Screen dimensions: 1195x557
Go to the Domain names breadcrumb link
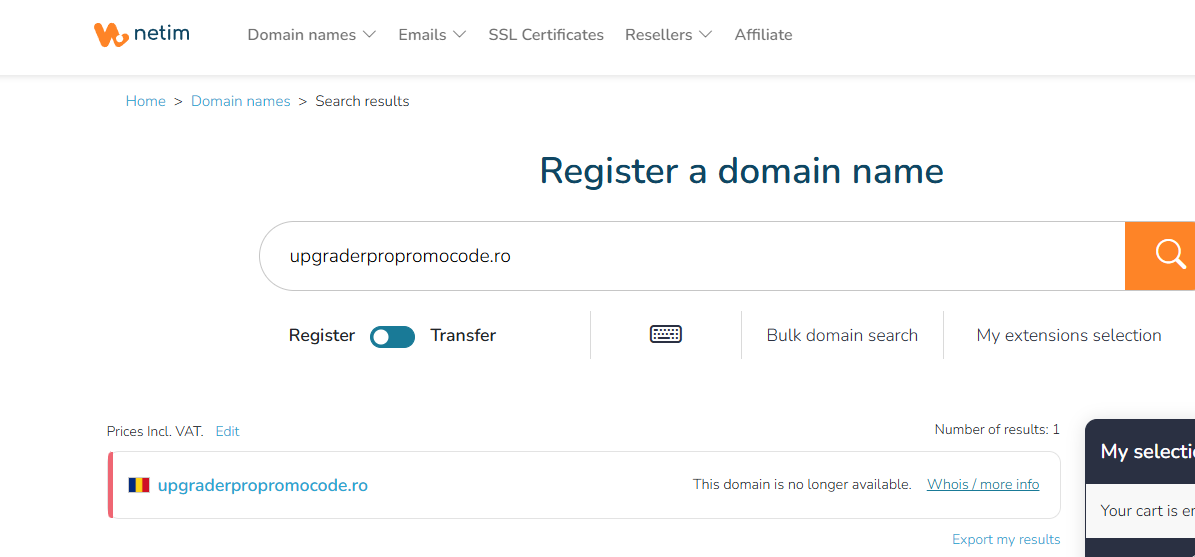click(x=241, y=101)
